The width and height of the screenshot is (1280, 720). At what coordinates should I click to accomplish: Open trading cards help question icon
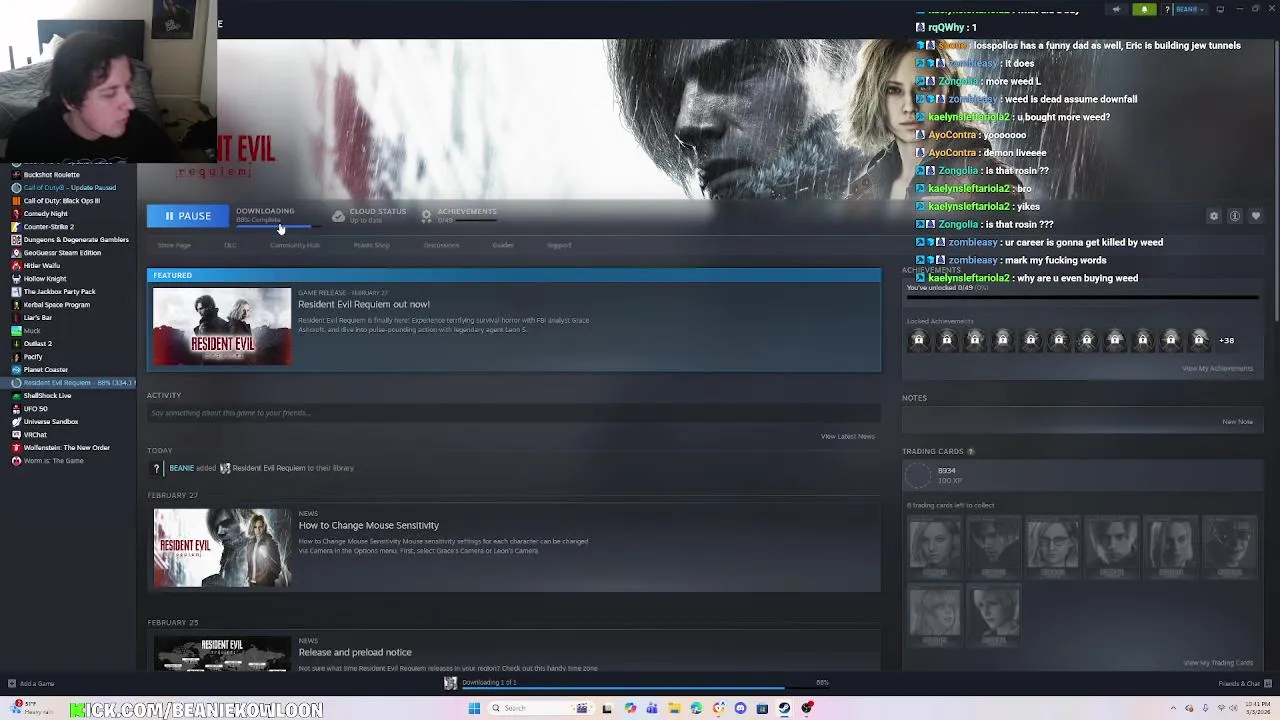pos(970,452)
